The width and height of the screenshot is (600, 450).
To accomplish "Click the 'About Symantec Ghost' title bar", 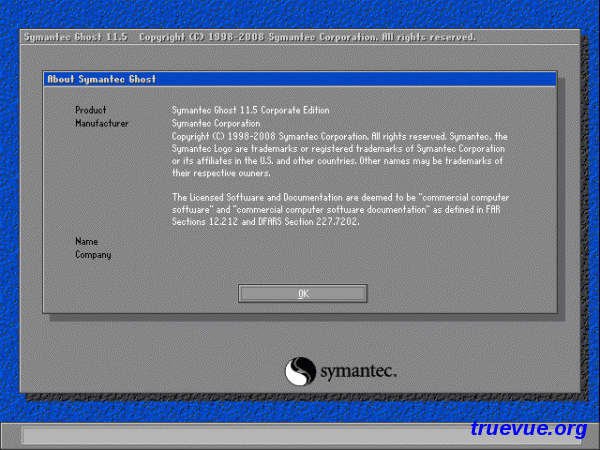I will click(300, 79).
